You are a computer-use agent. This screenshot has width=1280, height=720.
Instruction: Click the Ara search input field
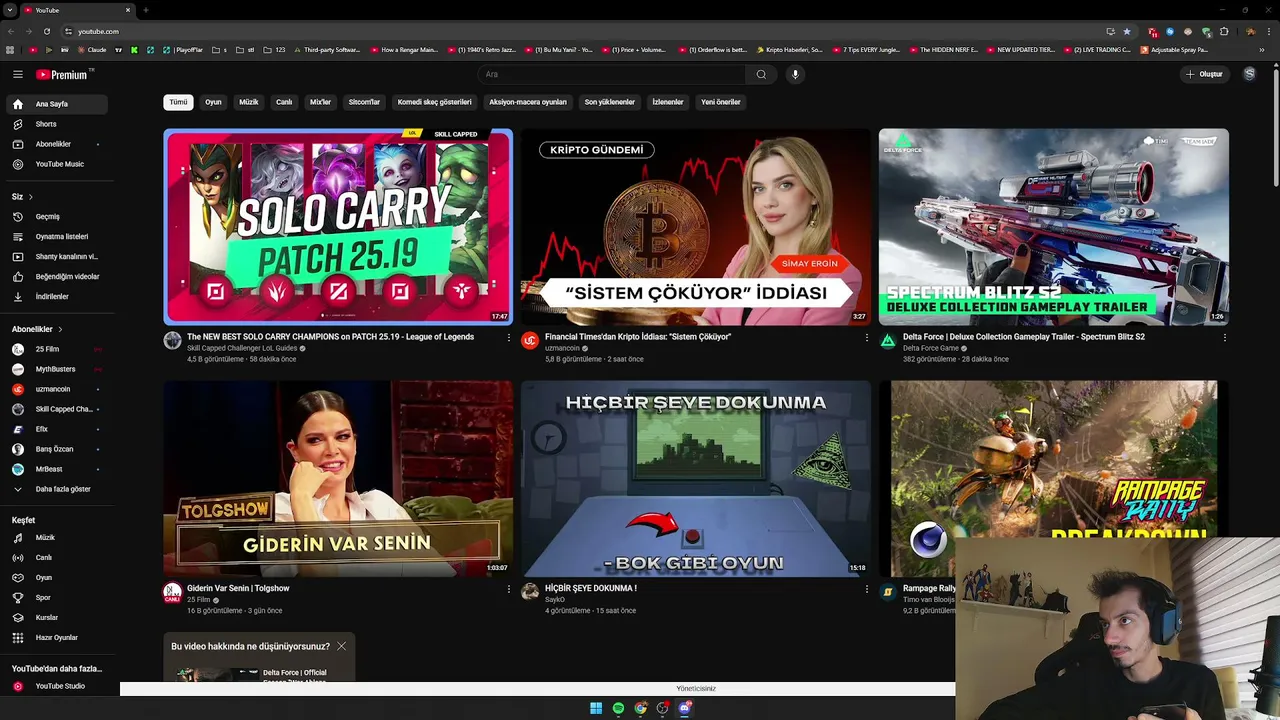click(611, 74)
